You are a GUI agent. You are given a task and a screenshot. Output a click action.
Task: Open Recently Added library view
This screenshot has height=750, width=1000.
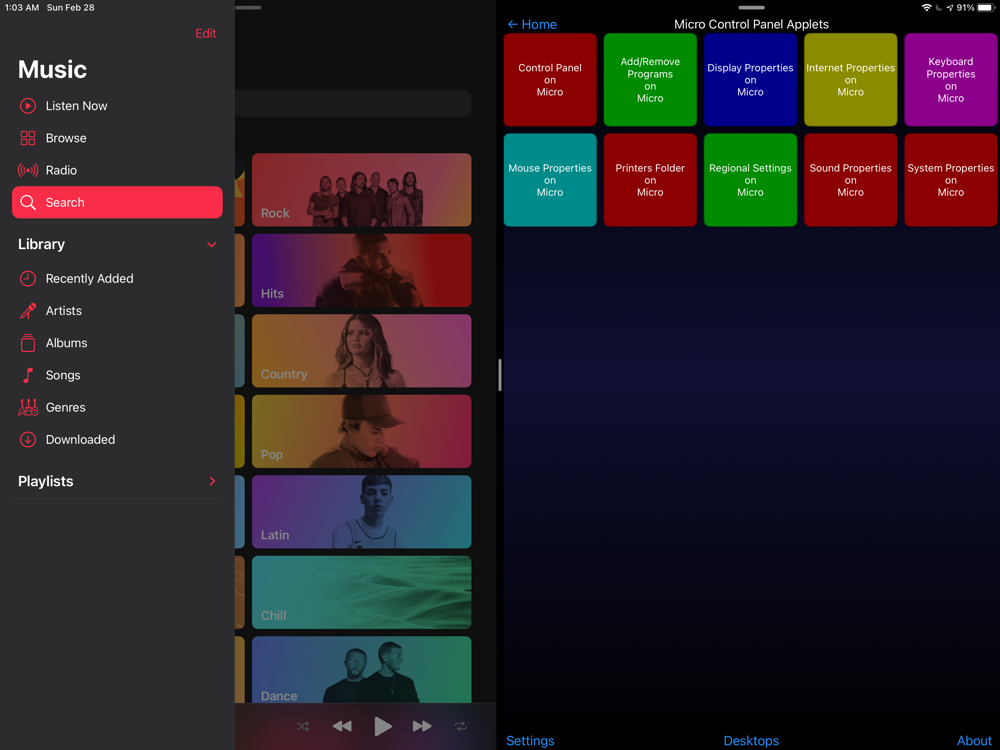pyautogui.click(x=117, y=279)
